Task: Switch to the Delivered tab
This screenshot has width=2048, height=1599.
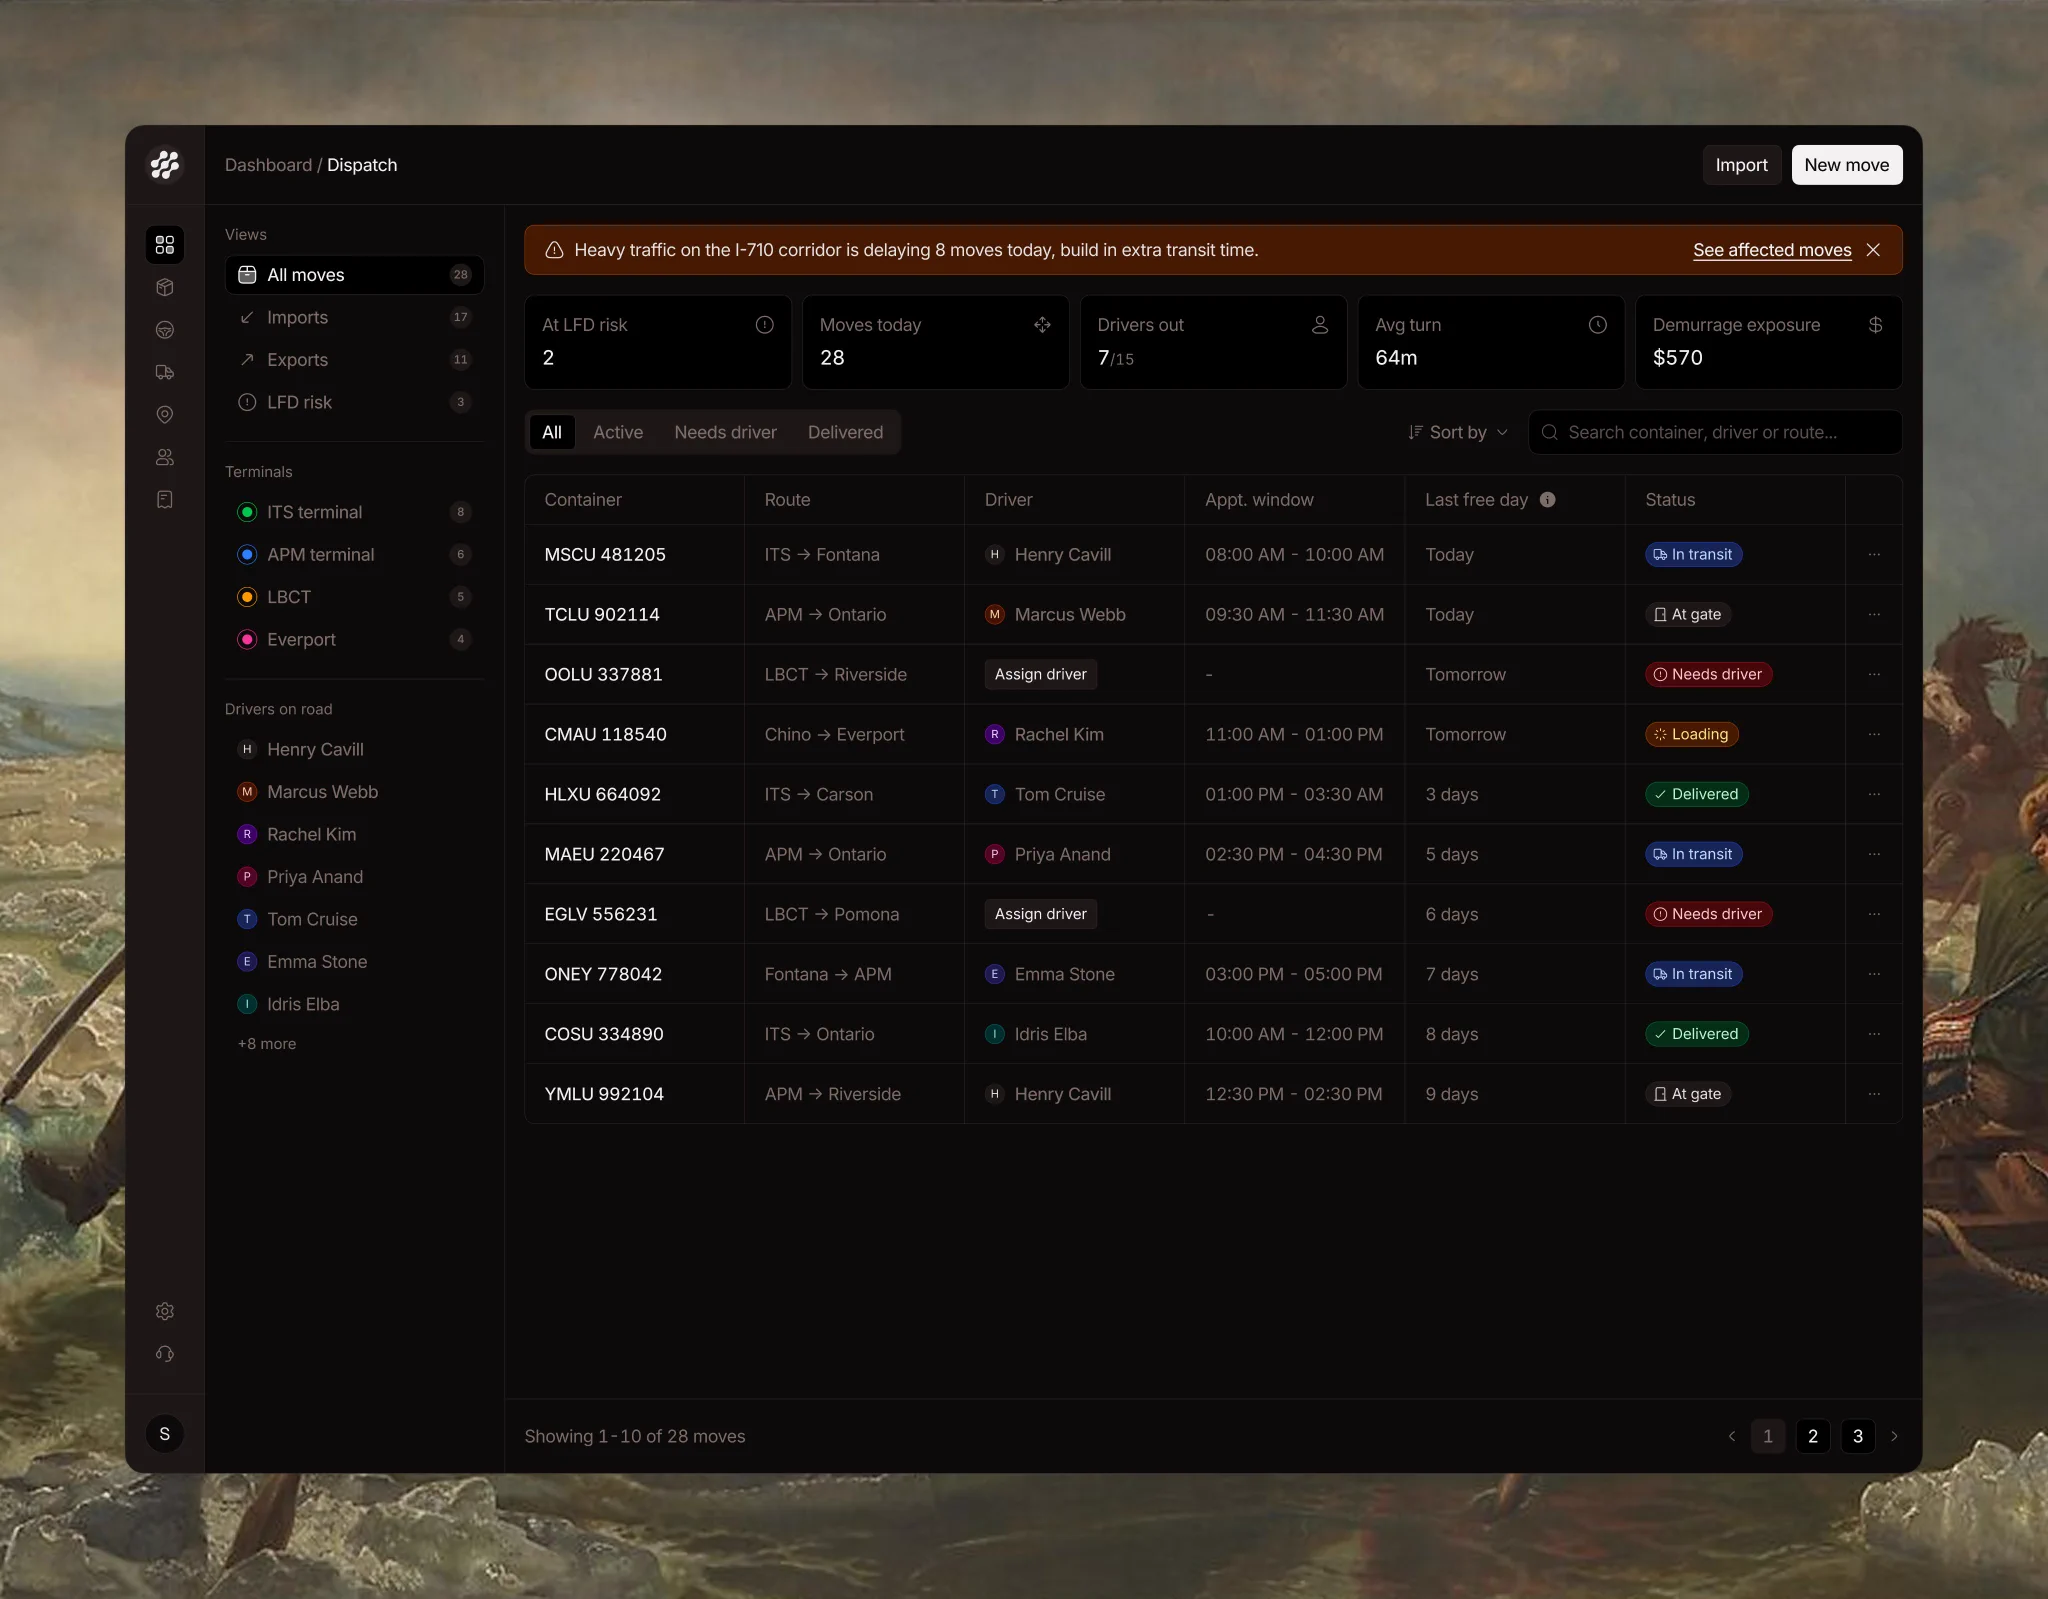Action: click(x=845, y=432)
